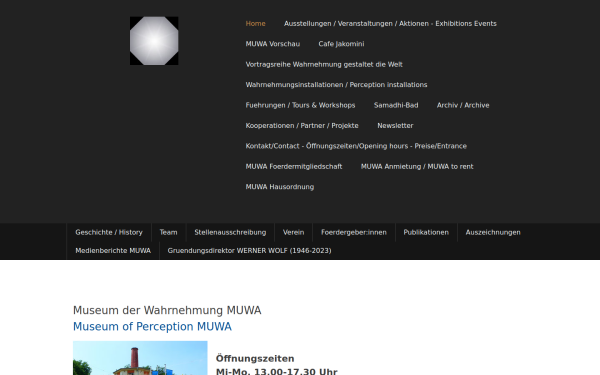Image resolution: width=600 pixels, height=375 pixels.
Task: Open Vortragsreihe Wahrnehmung gestaltet die Welt
Action: pos(324,64)
